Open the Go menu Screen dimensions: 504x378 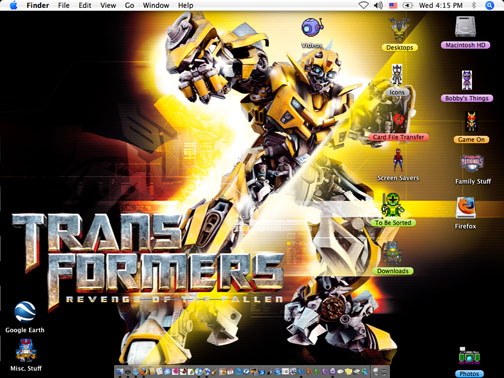pos(129,5)
